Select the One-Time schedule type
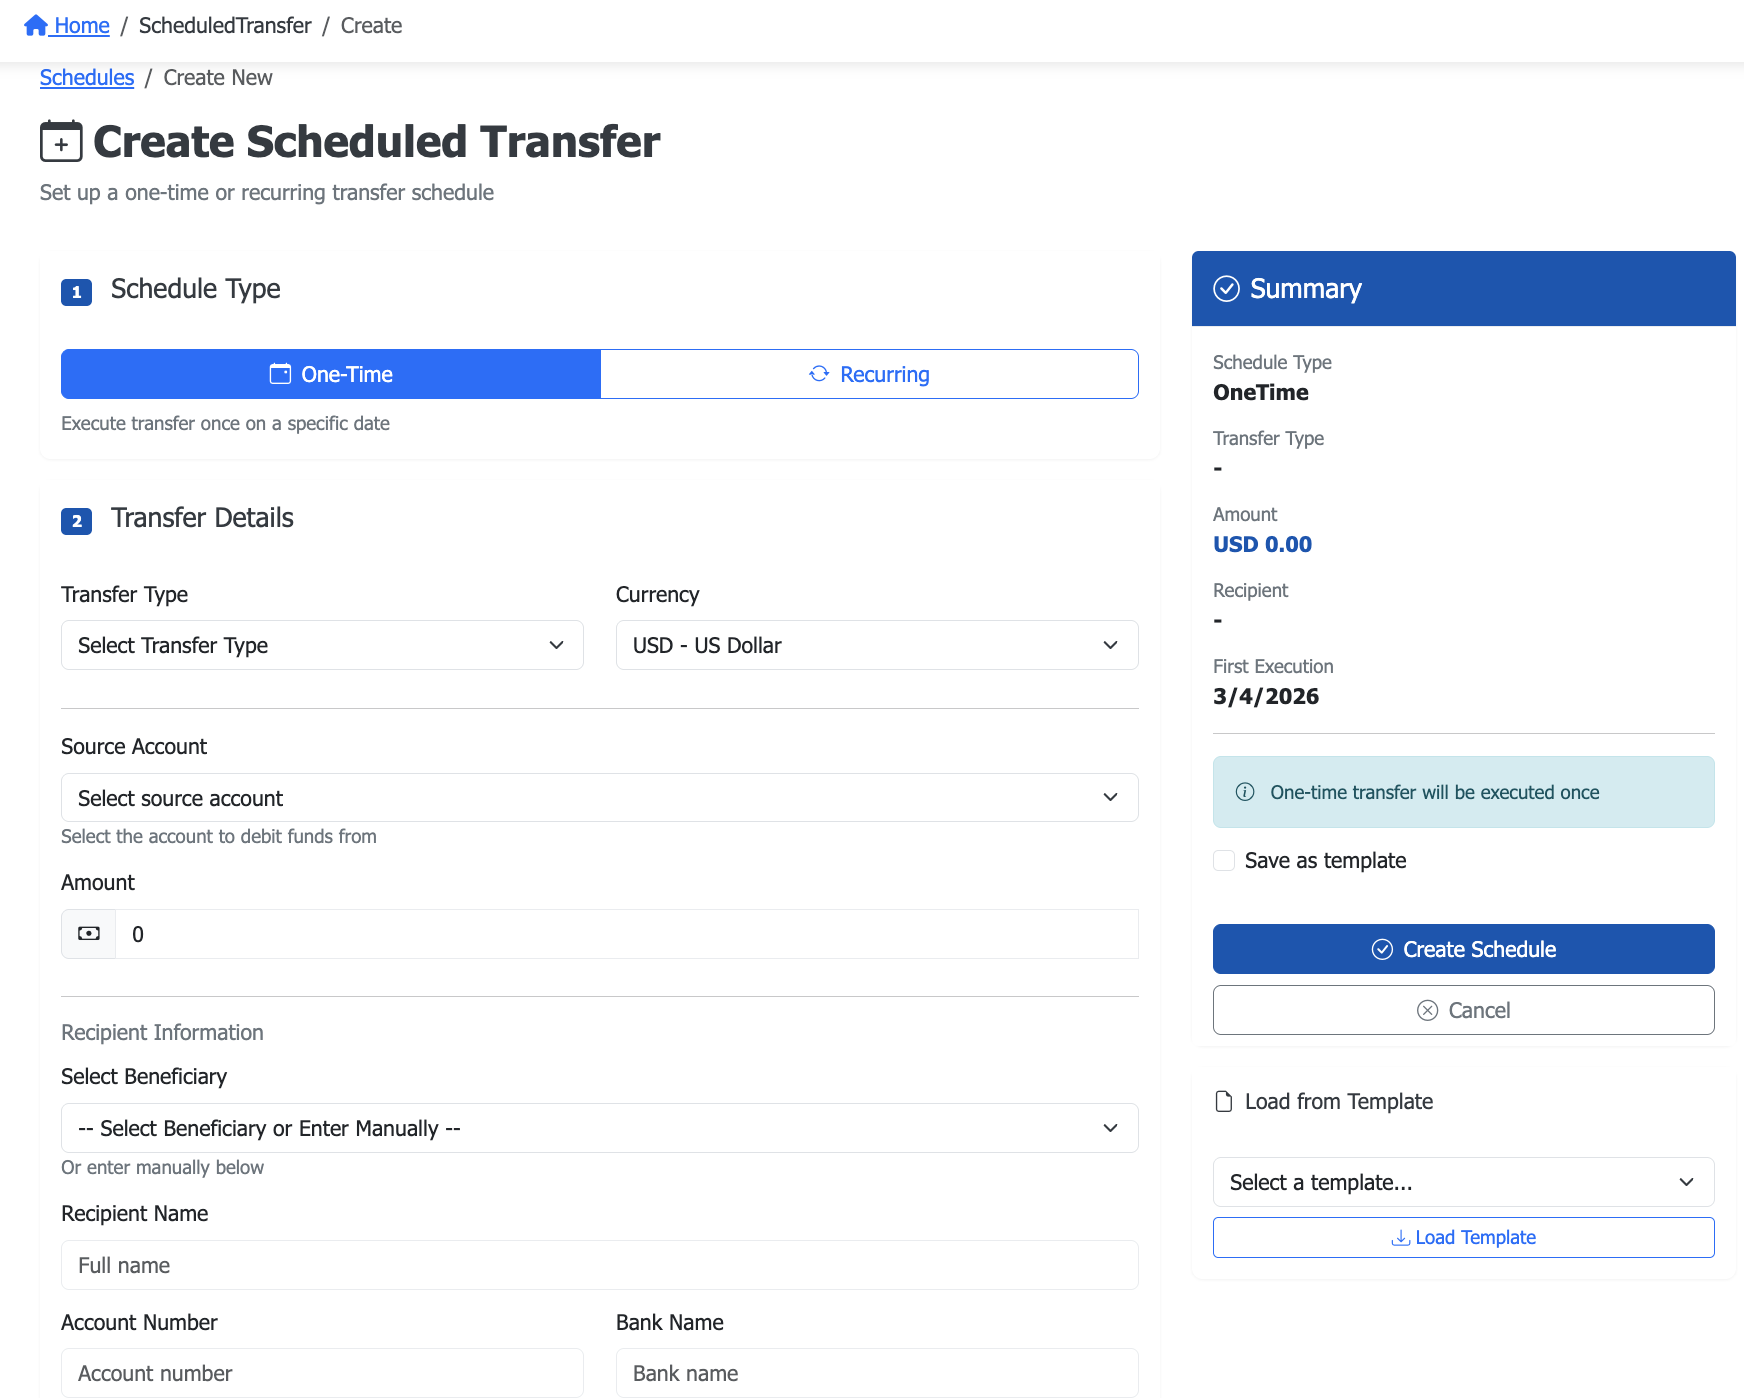This screenshot has height=1398, width=1744. [331, 374]
